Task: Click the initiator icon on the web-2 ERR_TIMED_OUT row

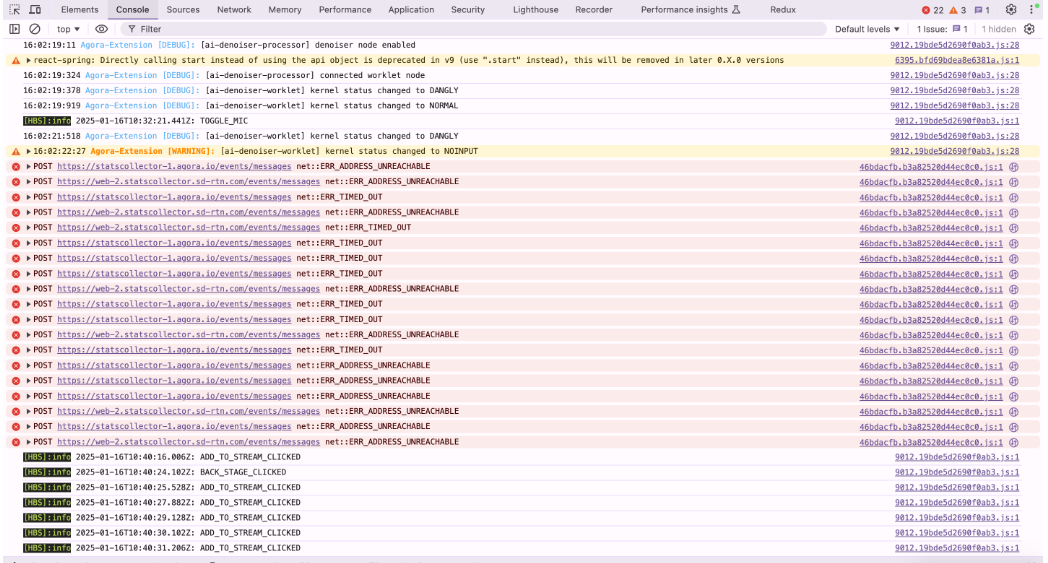Action: (x=1013, y=228)
